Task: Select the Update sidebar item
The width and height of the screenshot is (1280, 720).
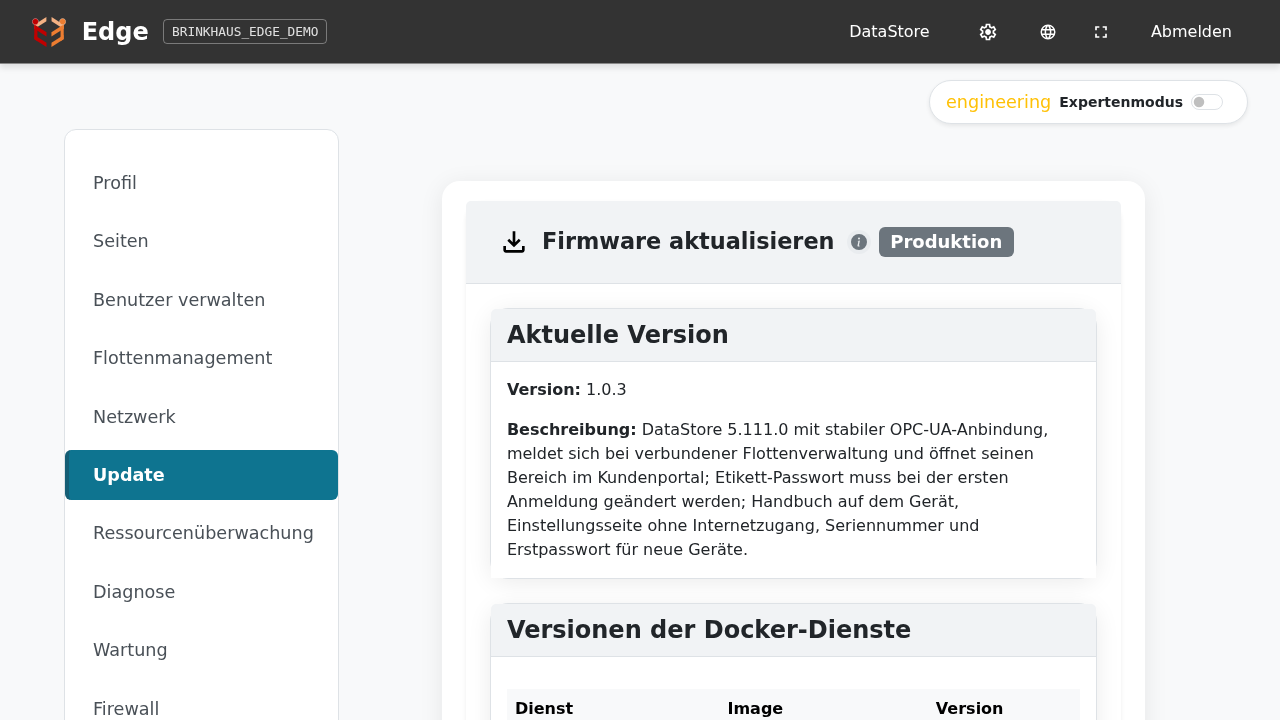Action: [x=201, y=475]
